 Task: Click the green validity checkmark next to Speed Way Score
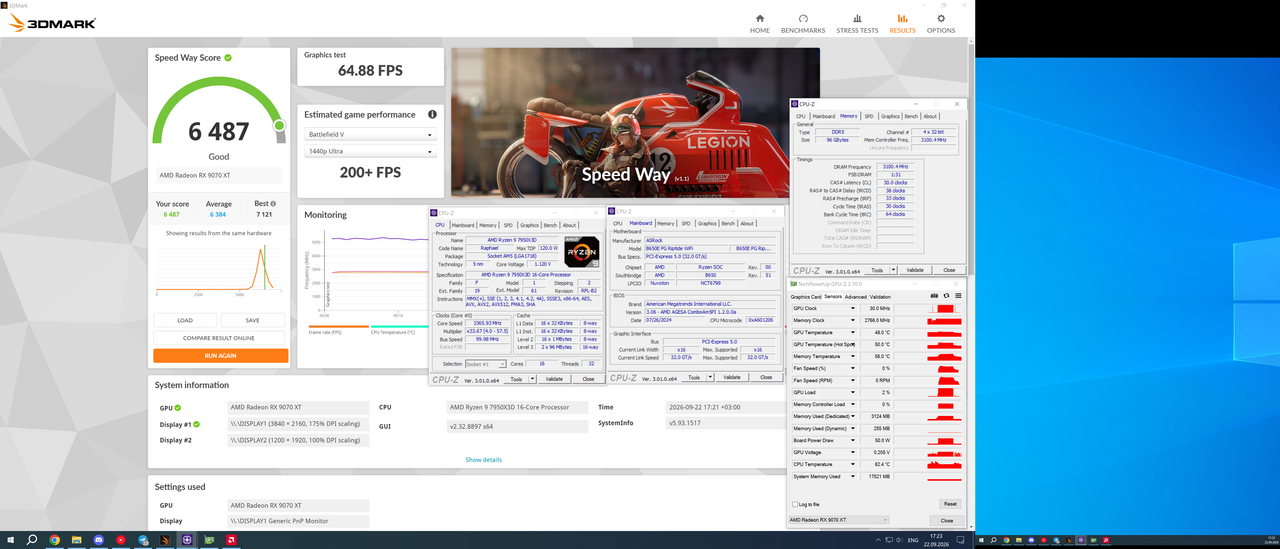[x=228, y=58]
